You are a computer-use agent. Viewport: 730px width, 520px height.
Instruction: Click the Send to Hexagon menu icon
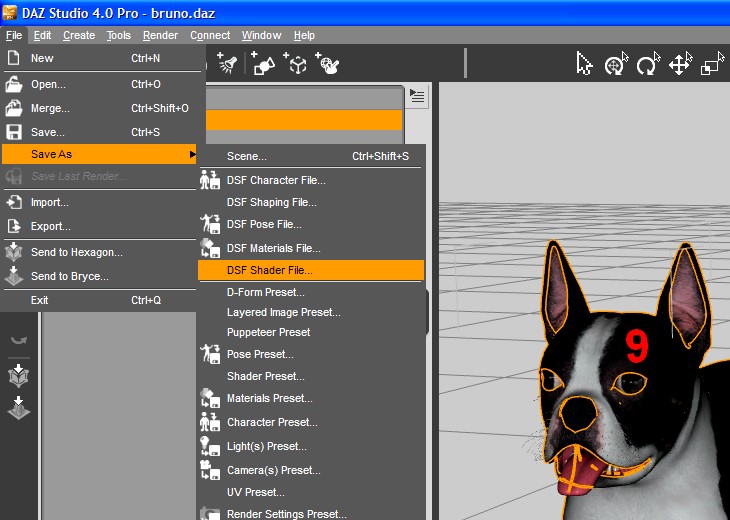[14, 252]
